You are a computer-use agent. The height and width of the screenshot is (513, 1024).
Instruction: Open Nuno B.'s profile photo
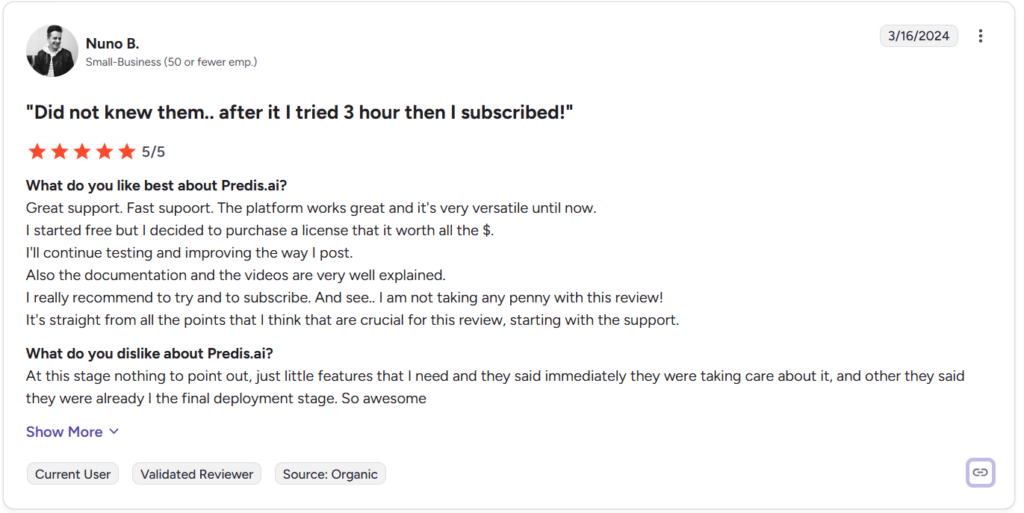52,51
